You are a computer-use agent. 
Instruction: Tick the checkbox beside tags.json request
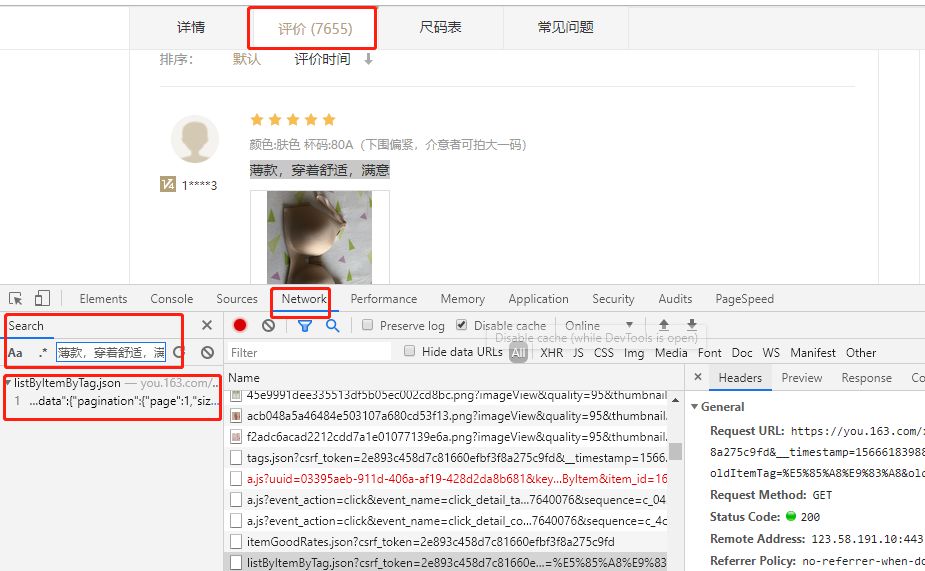[x=236, y=458]
